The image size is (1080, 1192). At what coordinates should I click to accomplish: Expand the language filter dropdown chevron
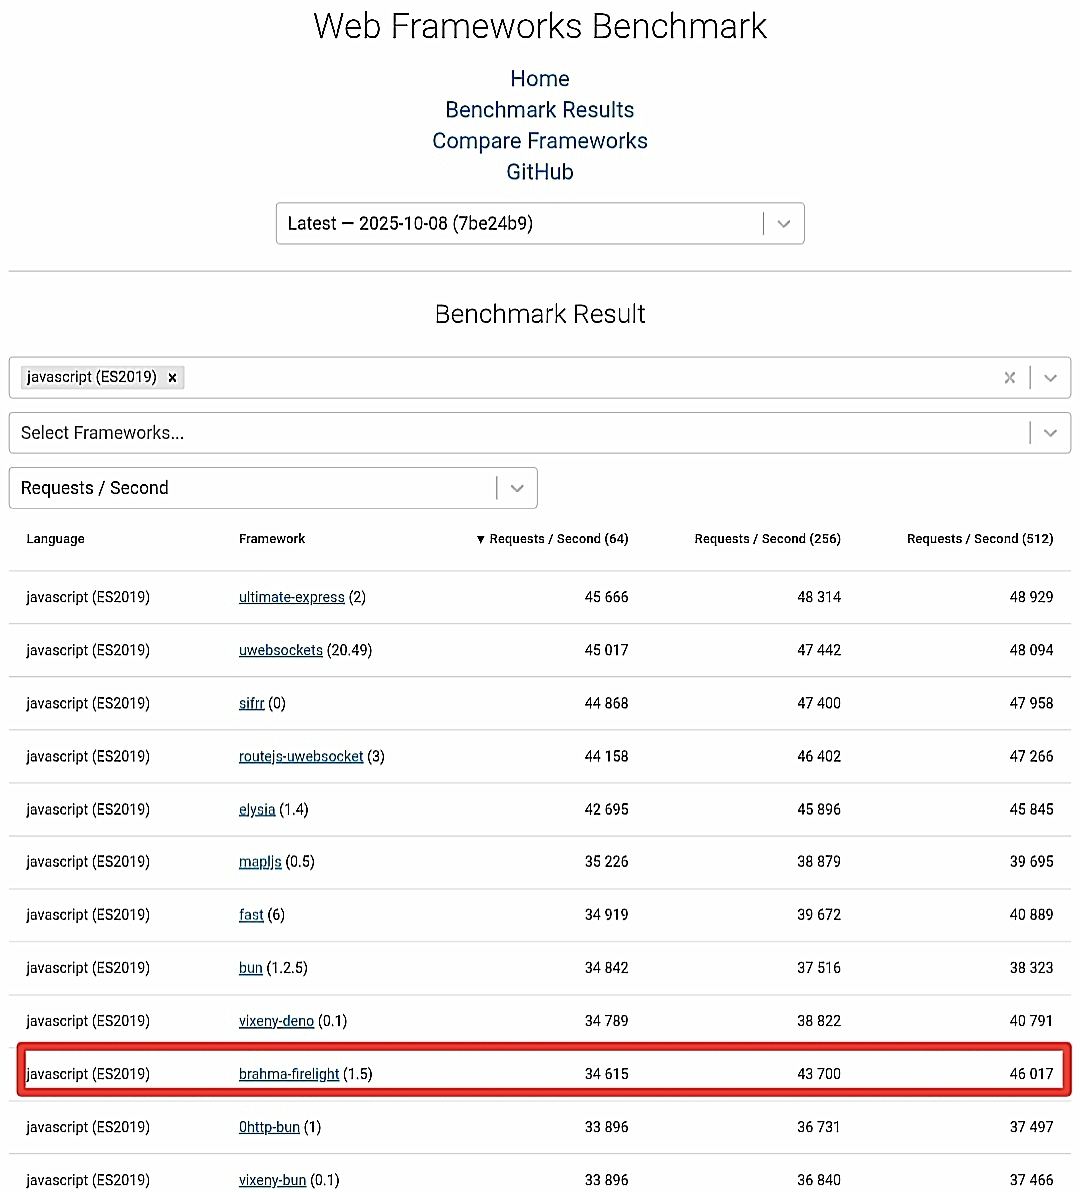[1050, 377]
